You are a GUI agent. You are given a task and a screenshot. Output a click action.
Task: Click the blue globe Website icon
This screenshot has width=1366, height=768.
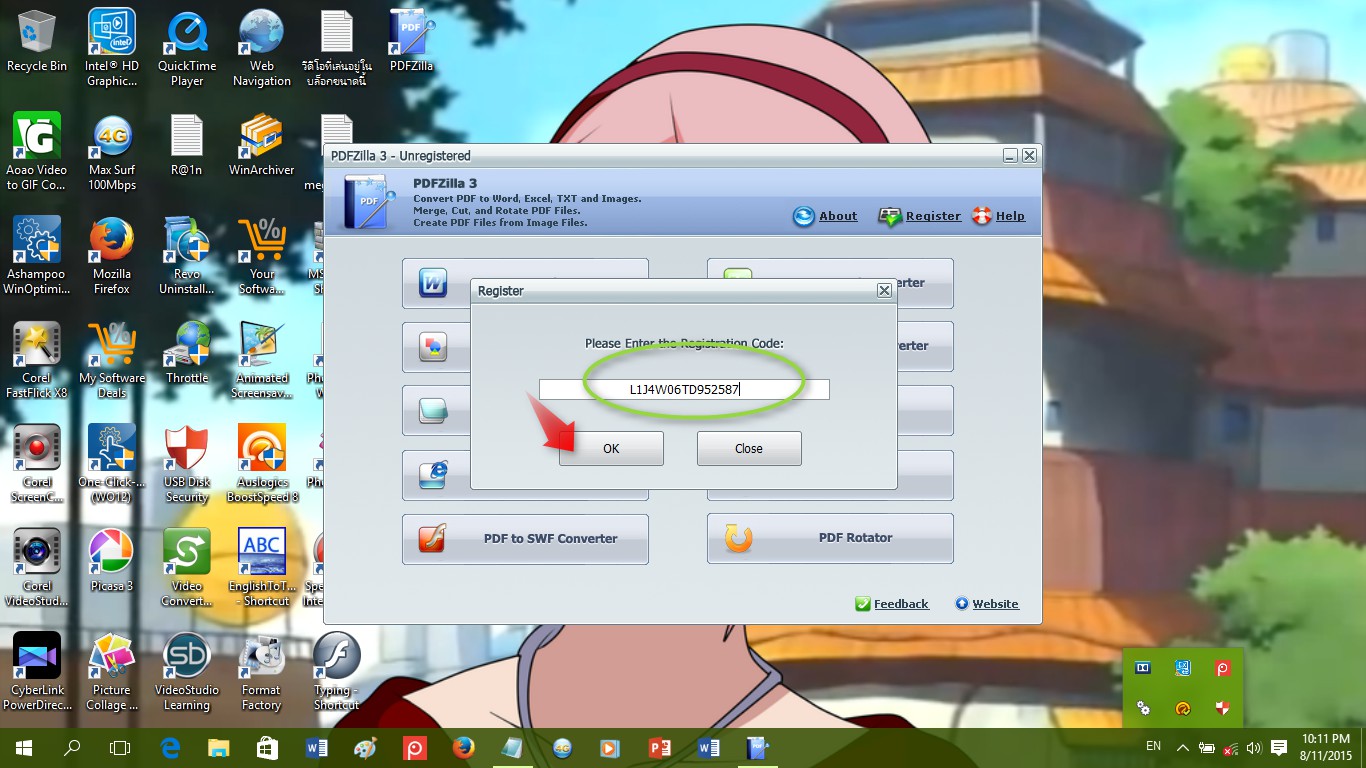(962, 604)
